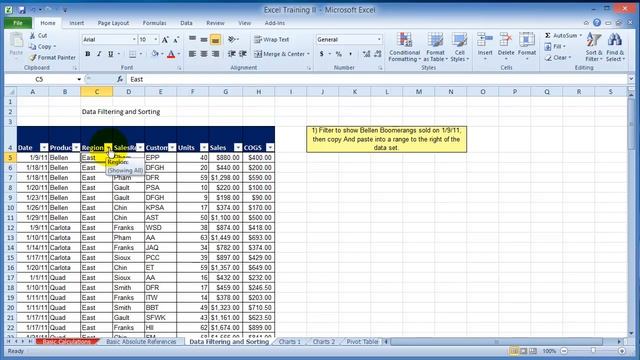Image resolution: width=640 pixels, height=360 pixels.
Task: Click the Cut scissors icon
Action: coord(33,36)
